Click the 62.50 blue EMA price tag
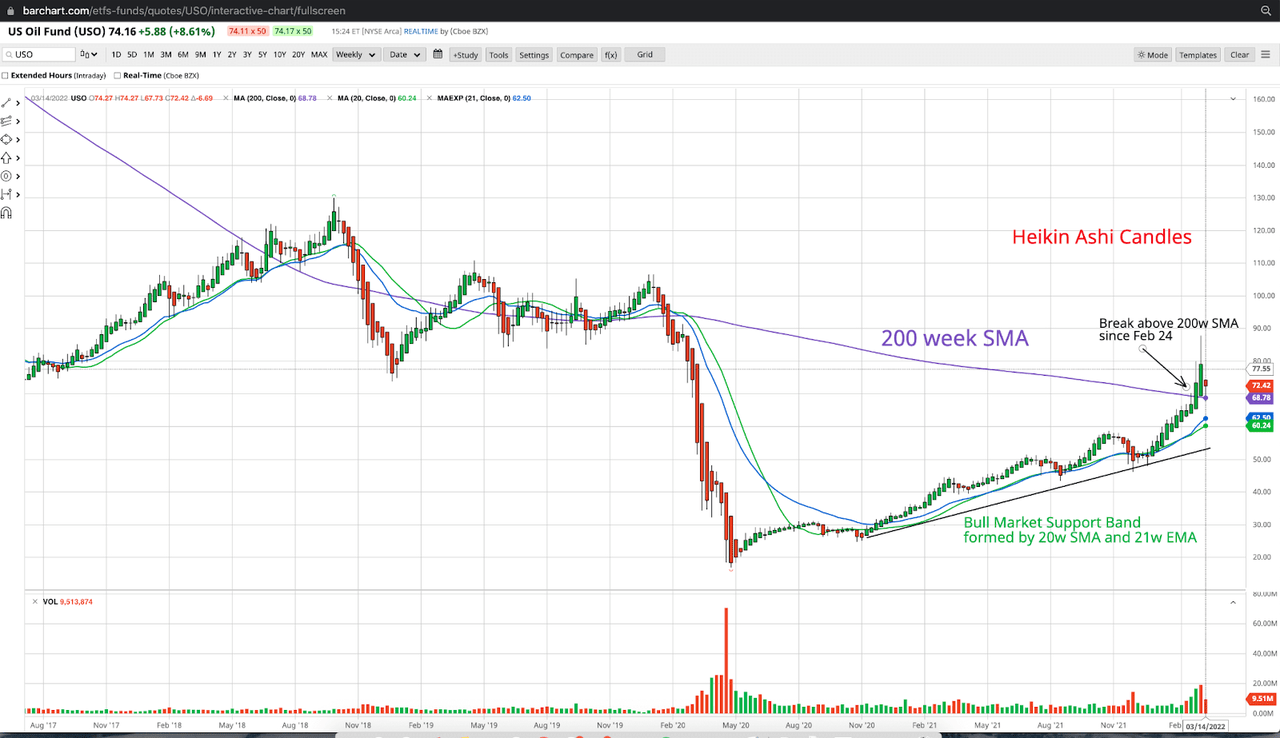 coord(1260,418)
